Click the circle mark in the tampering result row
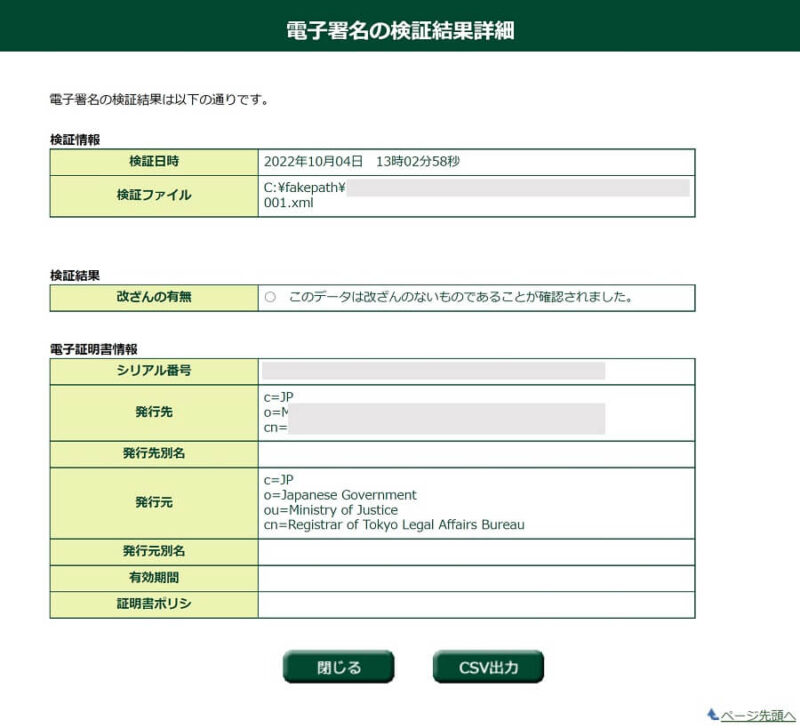 [x=270, y=297]
